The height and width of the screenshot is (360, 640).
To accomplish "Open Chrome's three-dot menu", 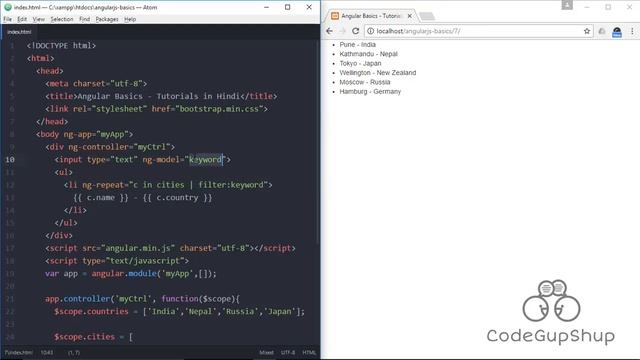I will (632, 31).
